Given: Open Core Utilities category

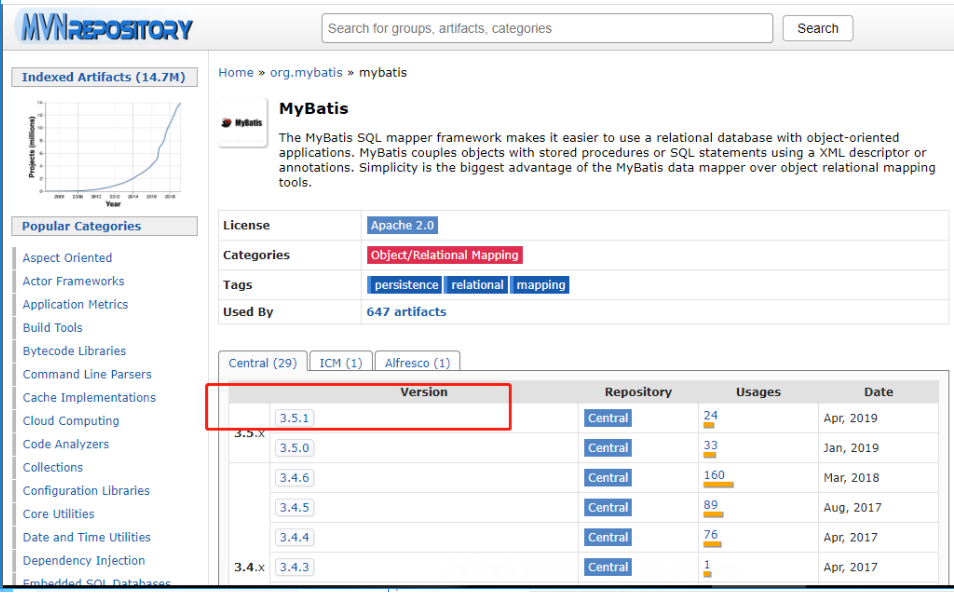Looking at the screenshot, I should 58,514.
